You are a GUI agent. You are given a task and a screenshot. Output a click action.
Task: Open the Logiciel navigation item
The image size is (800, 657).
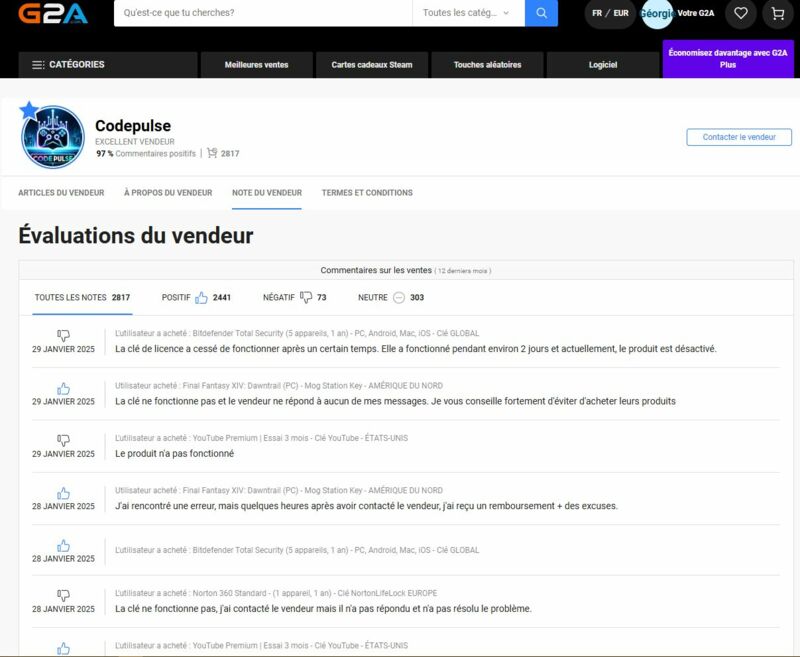pos(603,65)
